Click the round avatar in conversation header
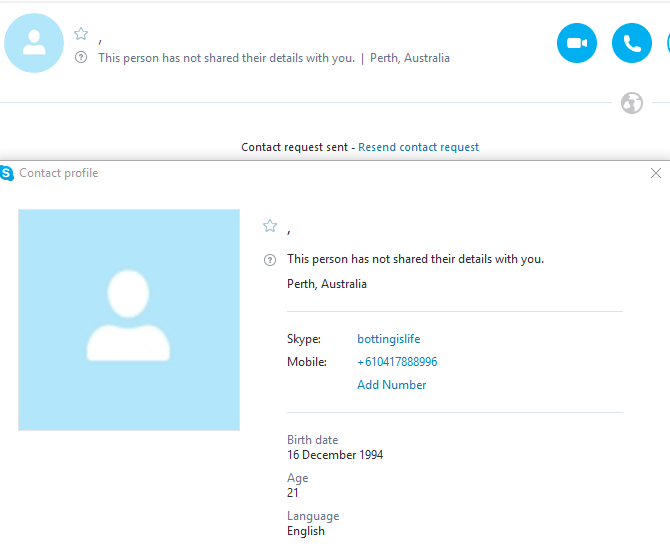This screenshot has height=558, width=670. pos(34,43)
